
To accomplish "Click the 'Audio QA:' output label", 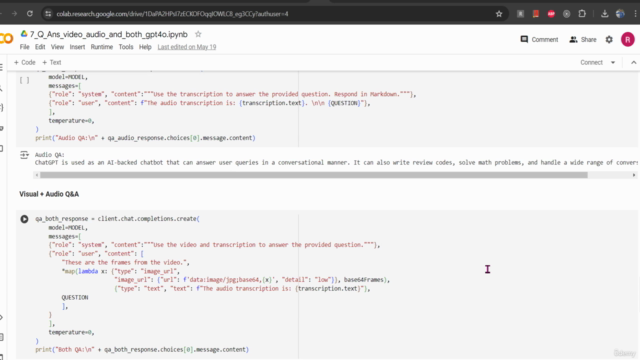I will pos(49,155).
